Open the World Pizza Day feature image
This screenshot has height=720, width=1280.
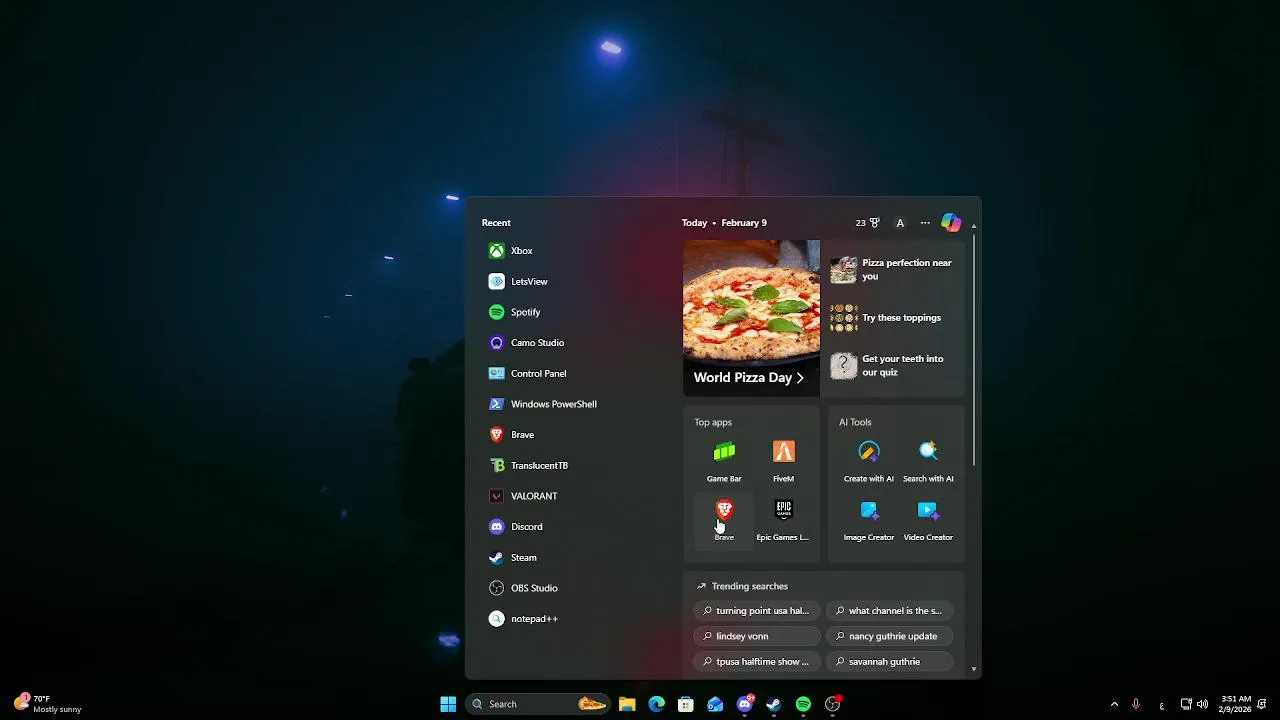pos(751,318)
